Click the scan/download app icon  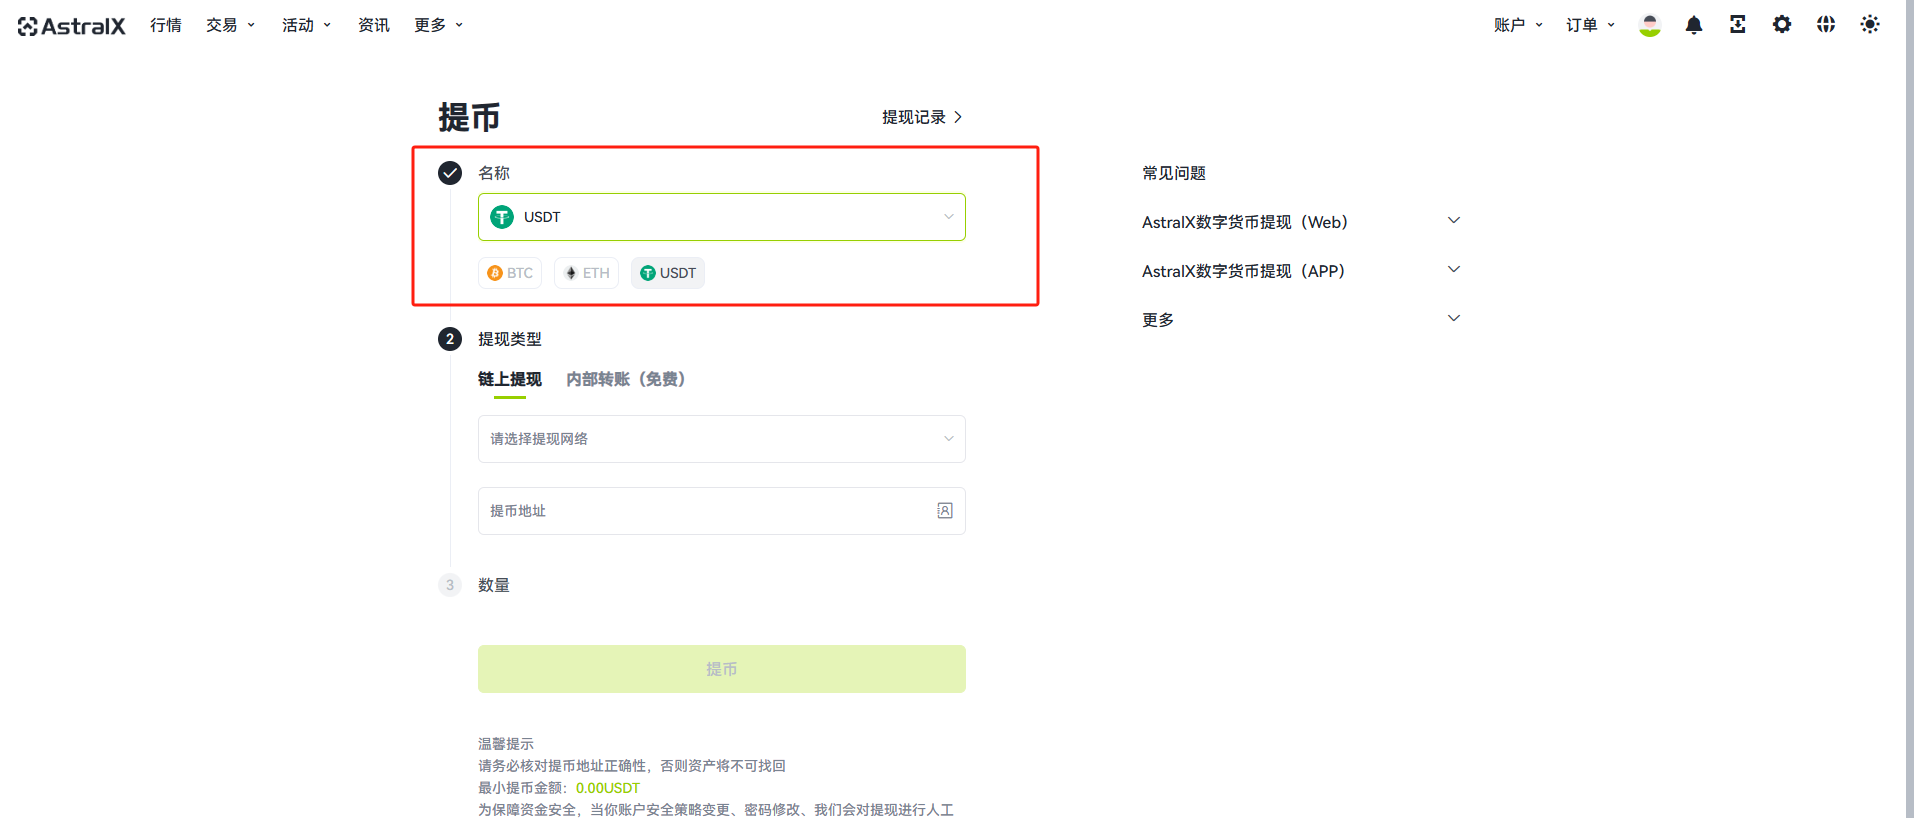pyautogui.click(x=1738, y=25)
